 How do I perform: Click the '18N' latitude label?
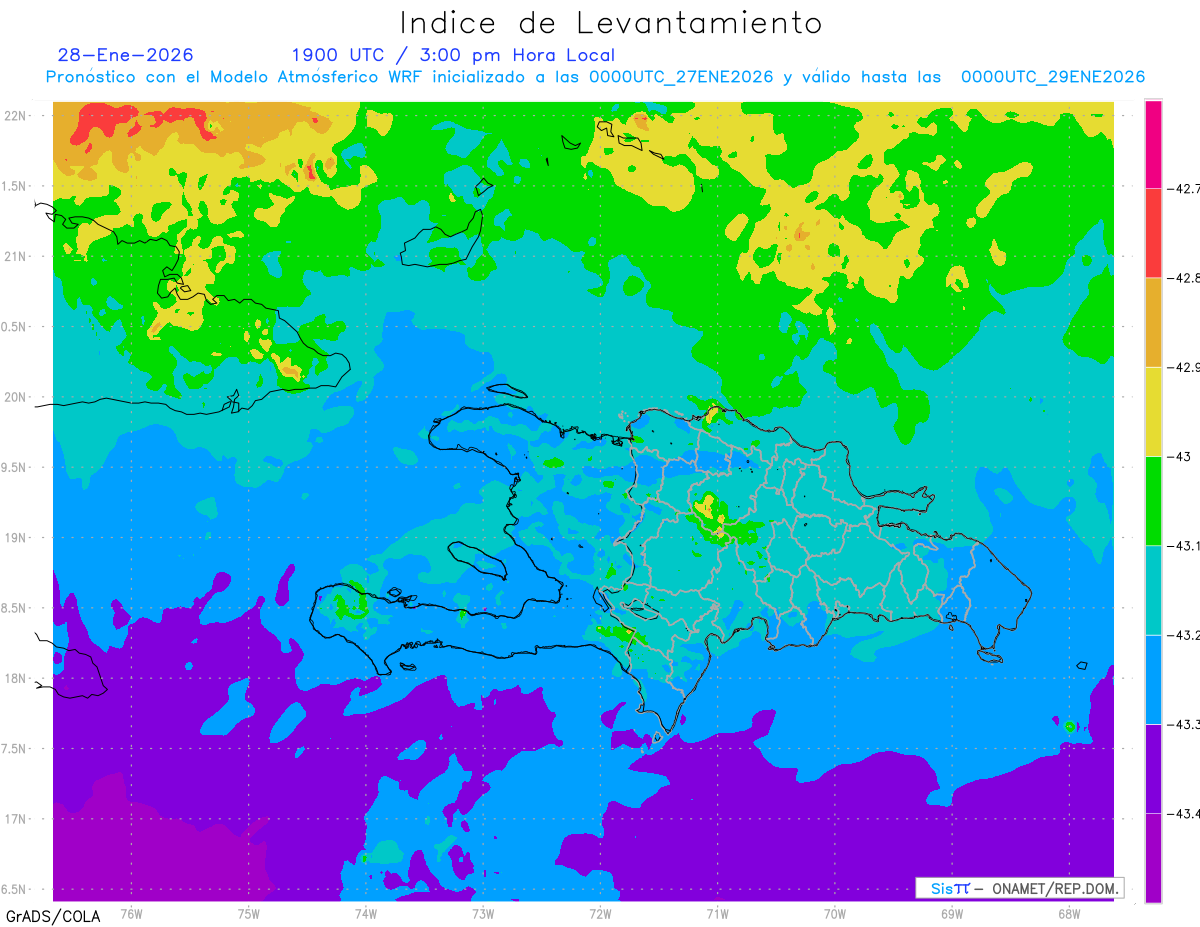(16, 678)
